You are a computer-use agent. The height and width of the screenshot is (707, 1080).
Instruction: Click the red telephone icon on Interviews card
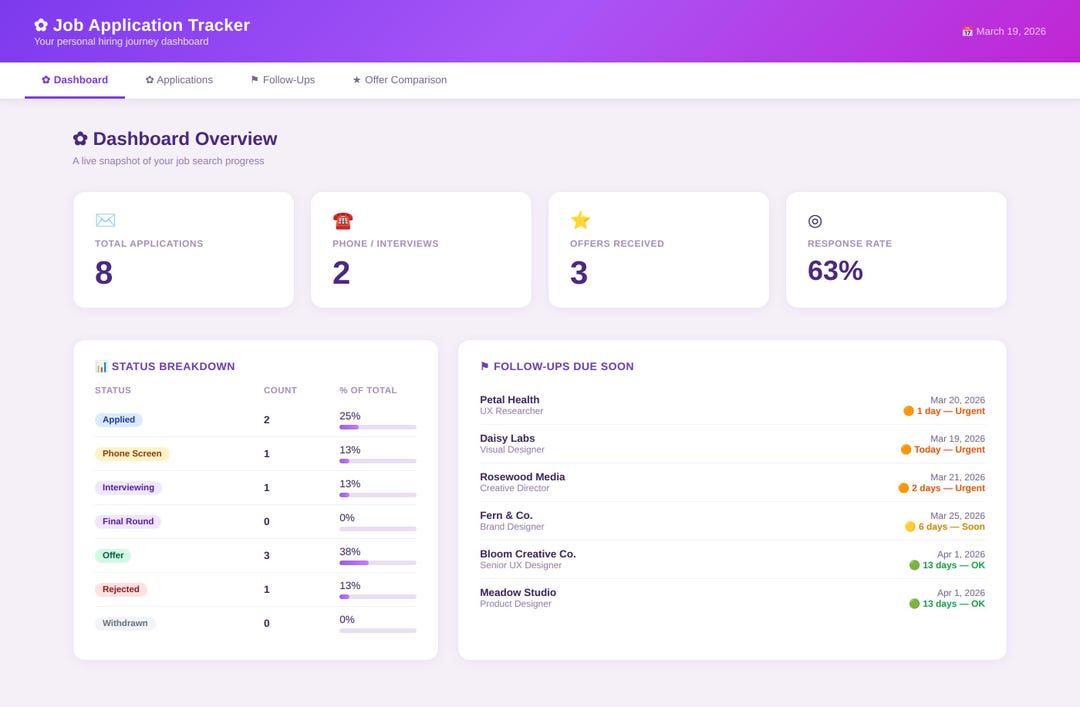[x=342, y=221]
